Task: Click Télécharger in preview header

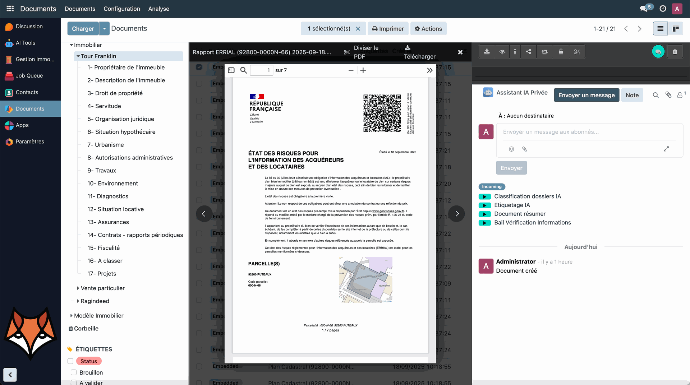Action: (419, 52)
